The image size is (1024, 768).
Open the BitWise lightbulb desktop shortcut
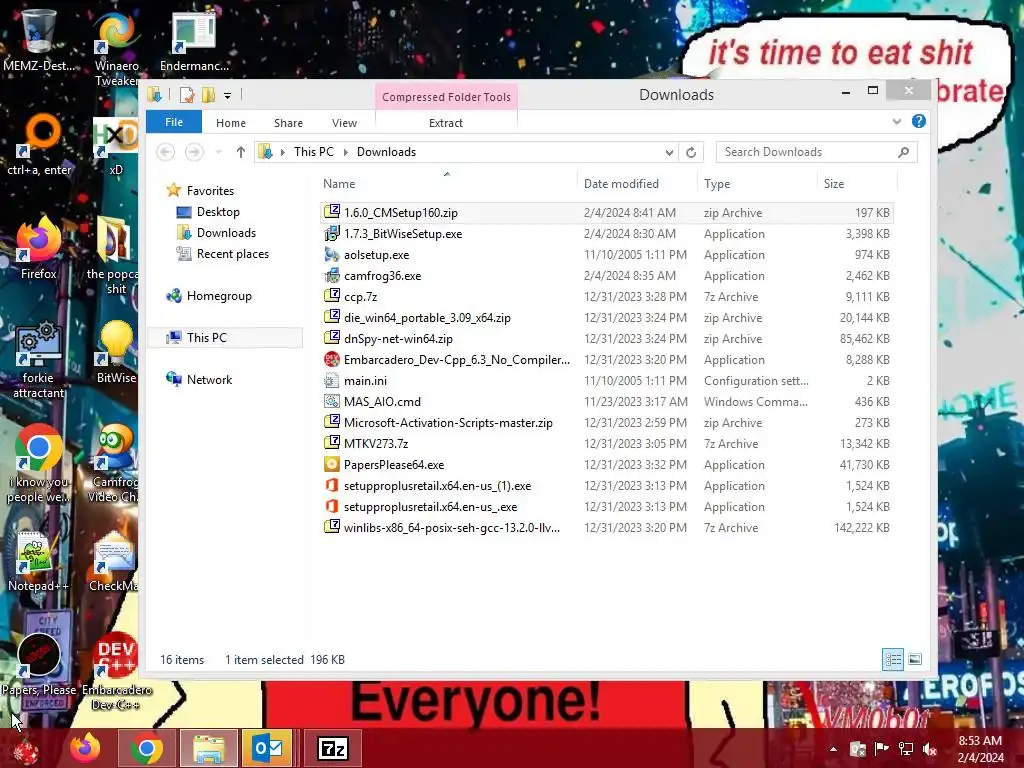click(116, 351)
